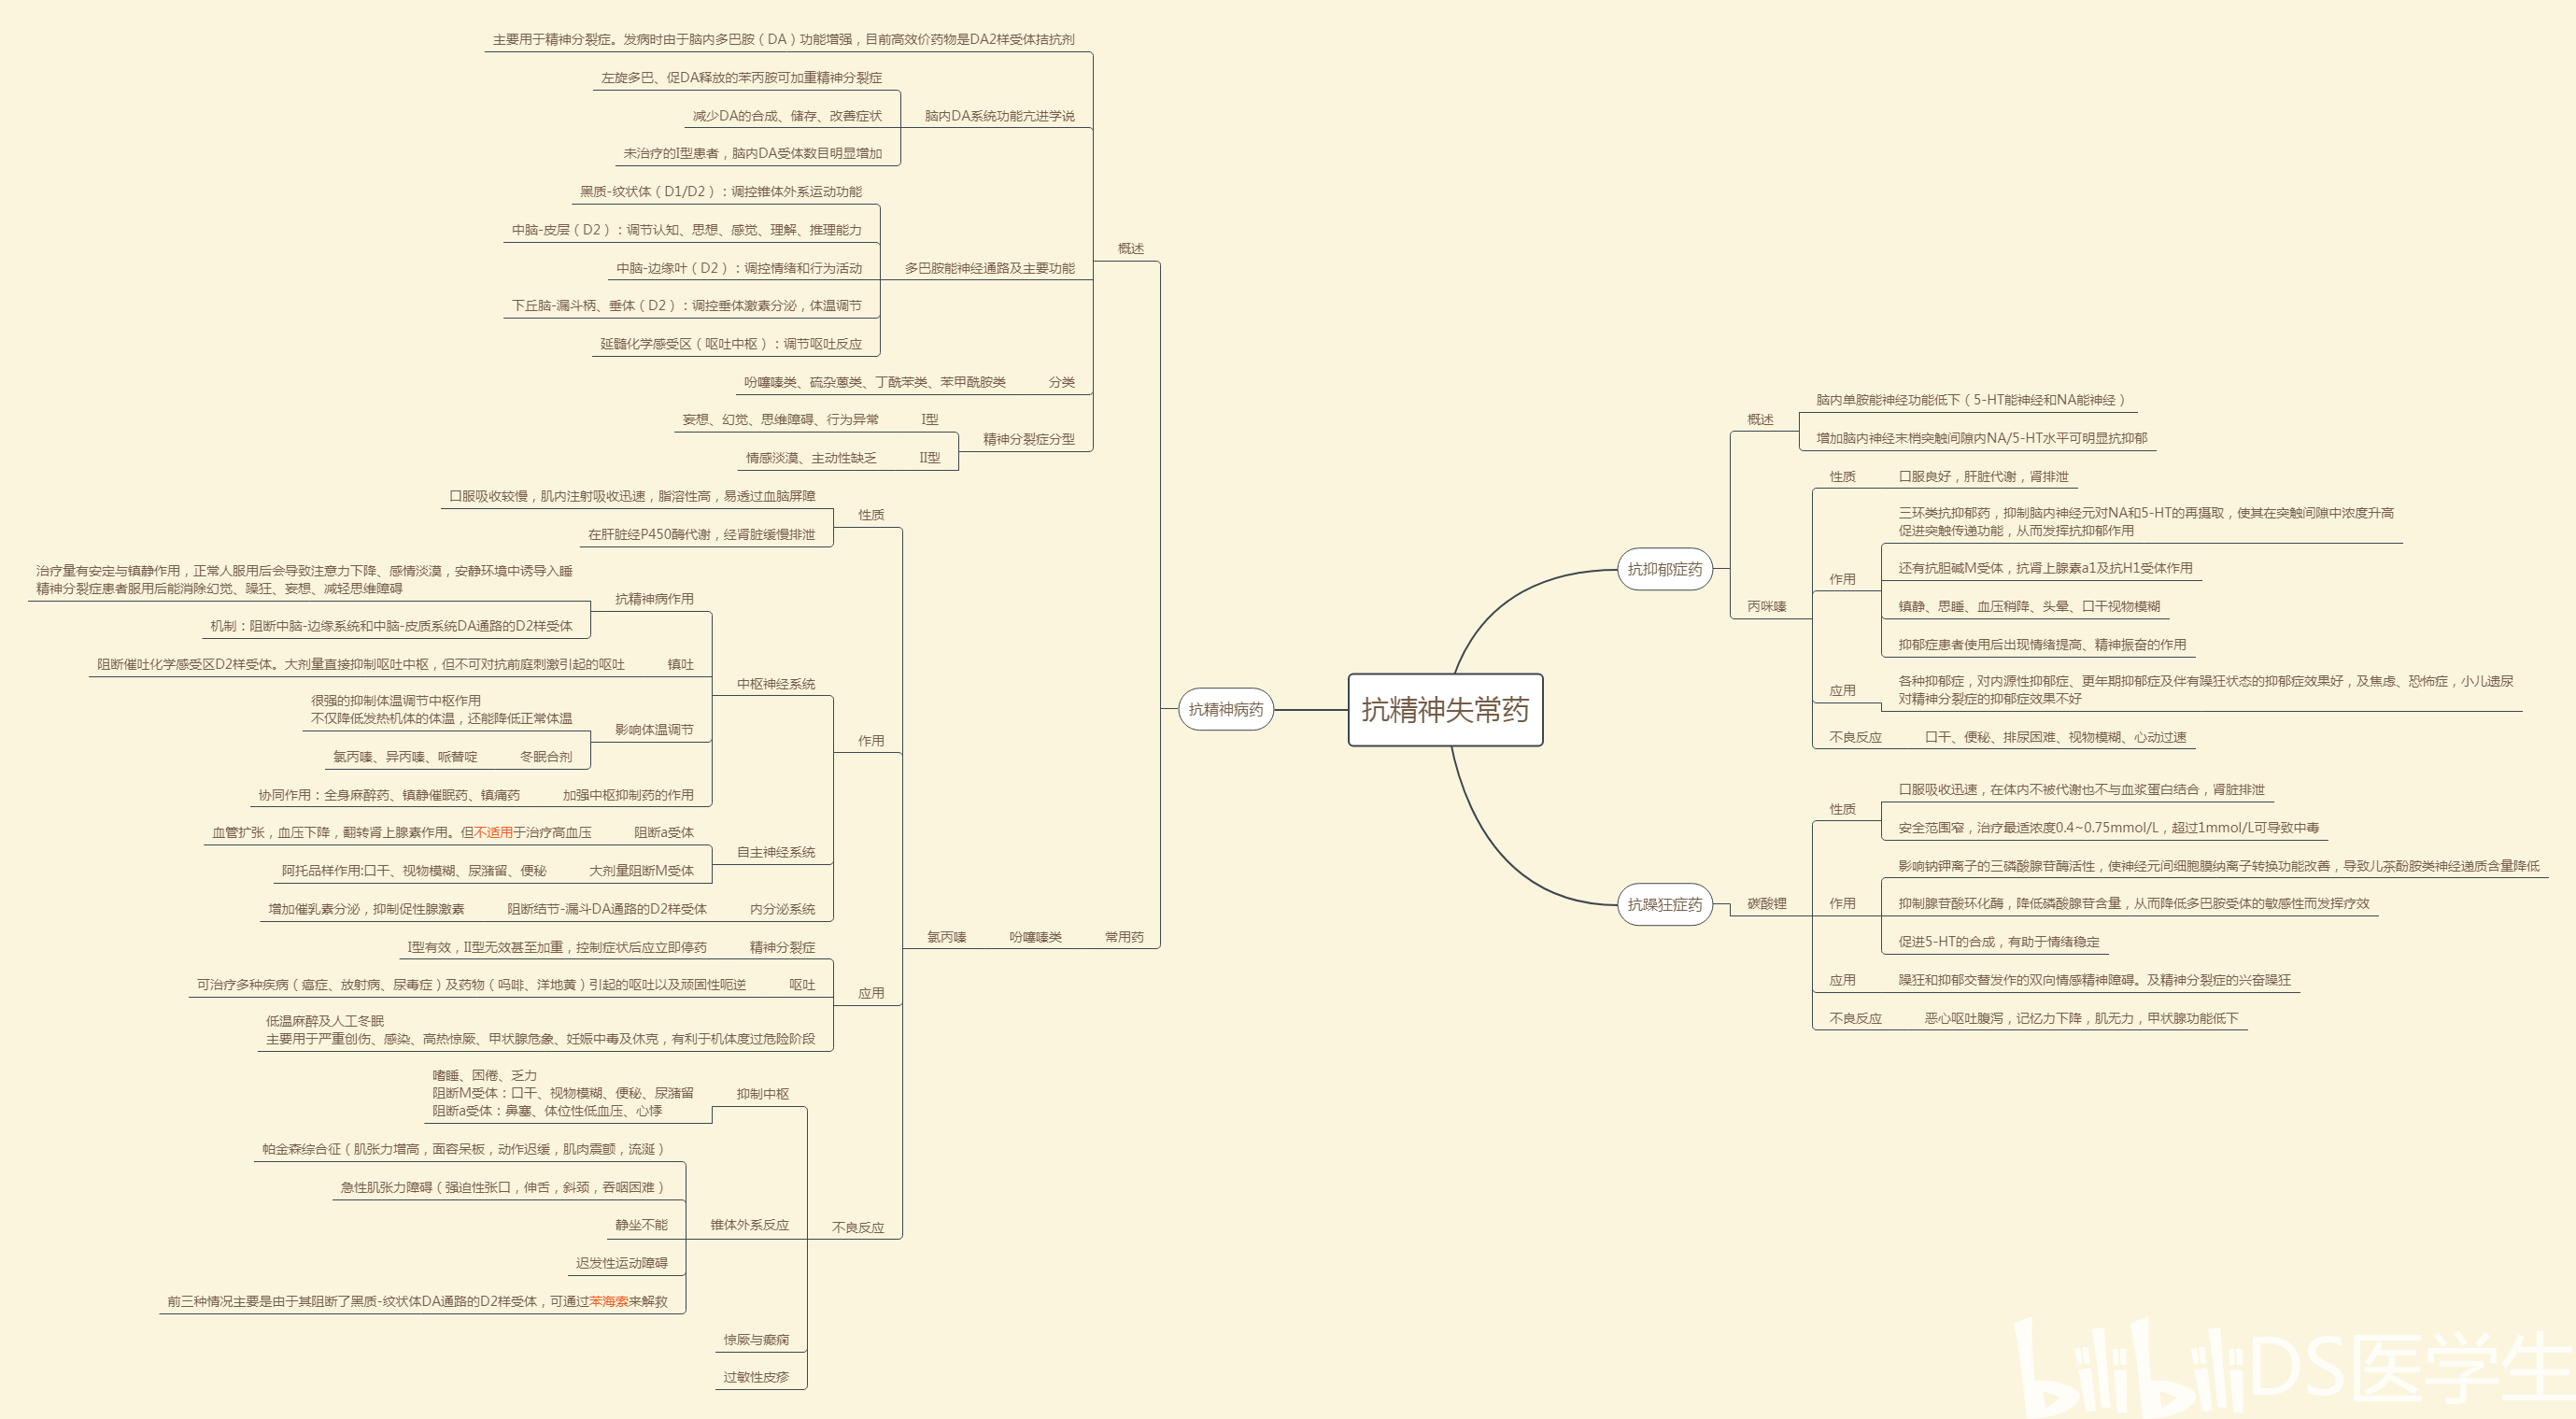2576x1419 pixels.
Task: Select 脑内DA系统功能亢进学说 node
Action: [1000, 116]
